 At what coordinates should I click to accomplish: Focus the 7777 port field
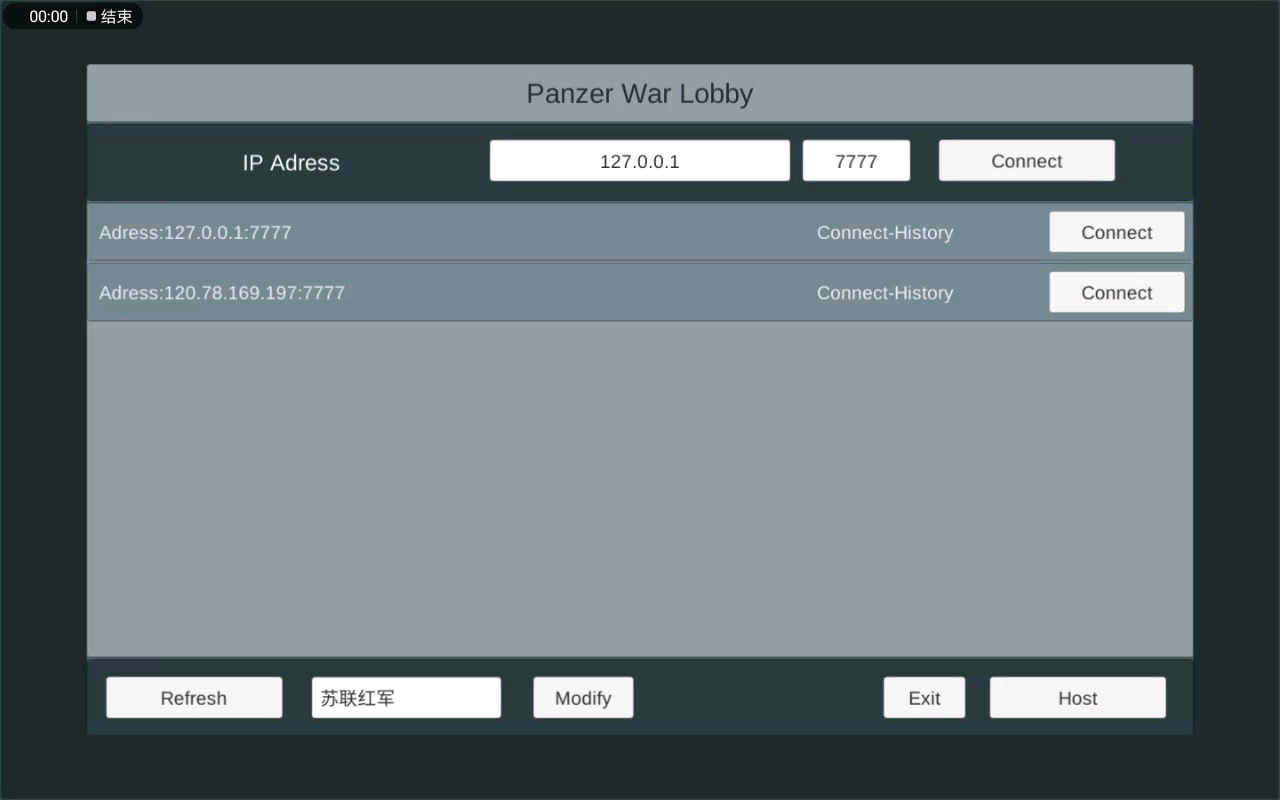pyautogui.click(x=856, y=160)
